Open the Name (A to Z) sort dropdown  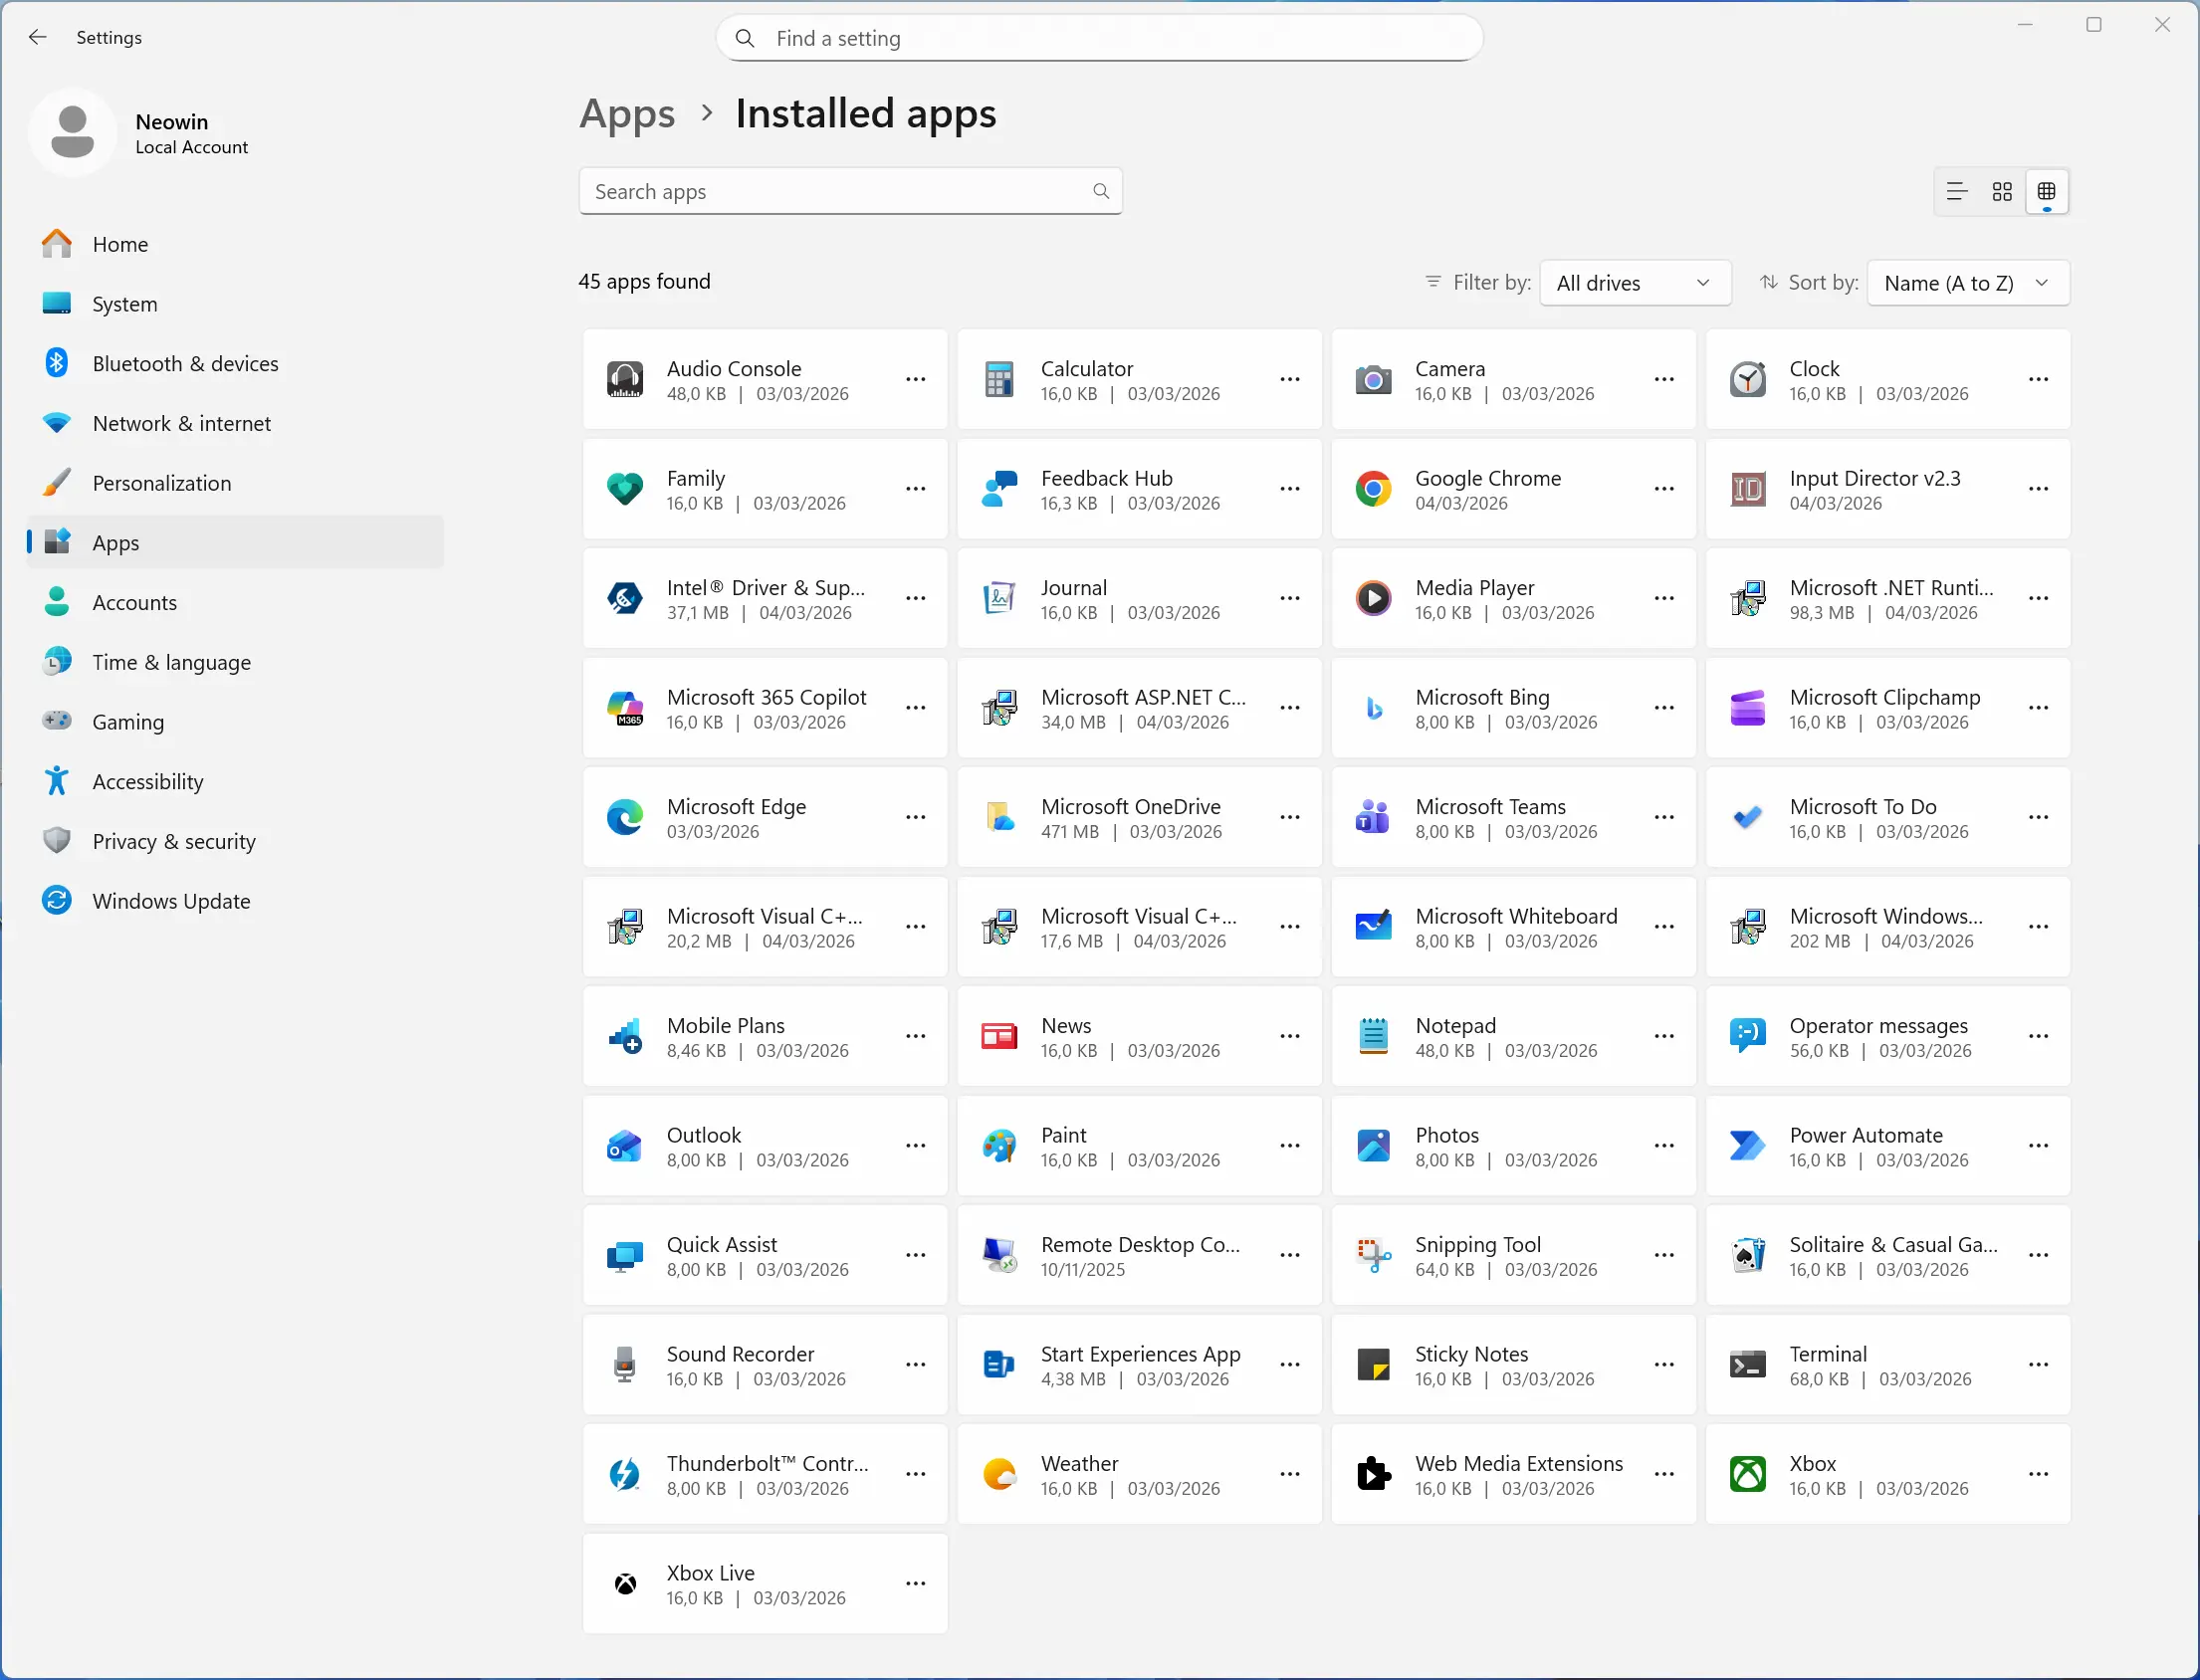pos(1967,283)
